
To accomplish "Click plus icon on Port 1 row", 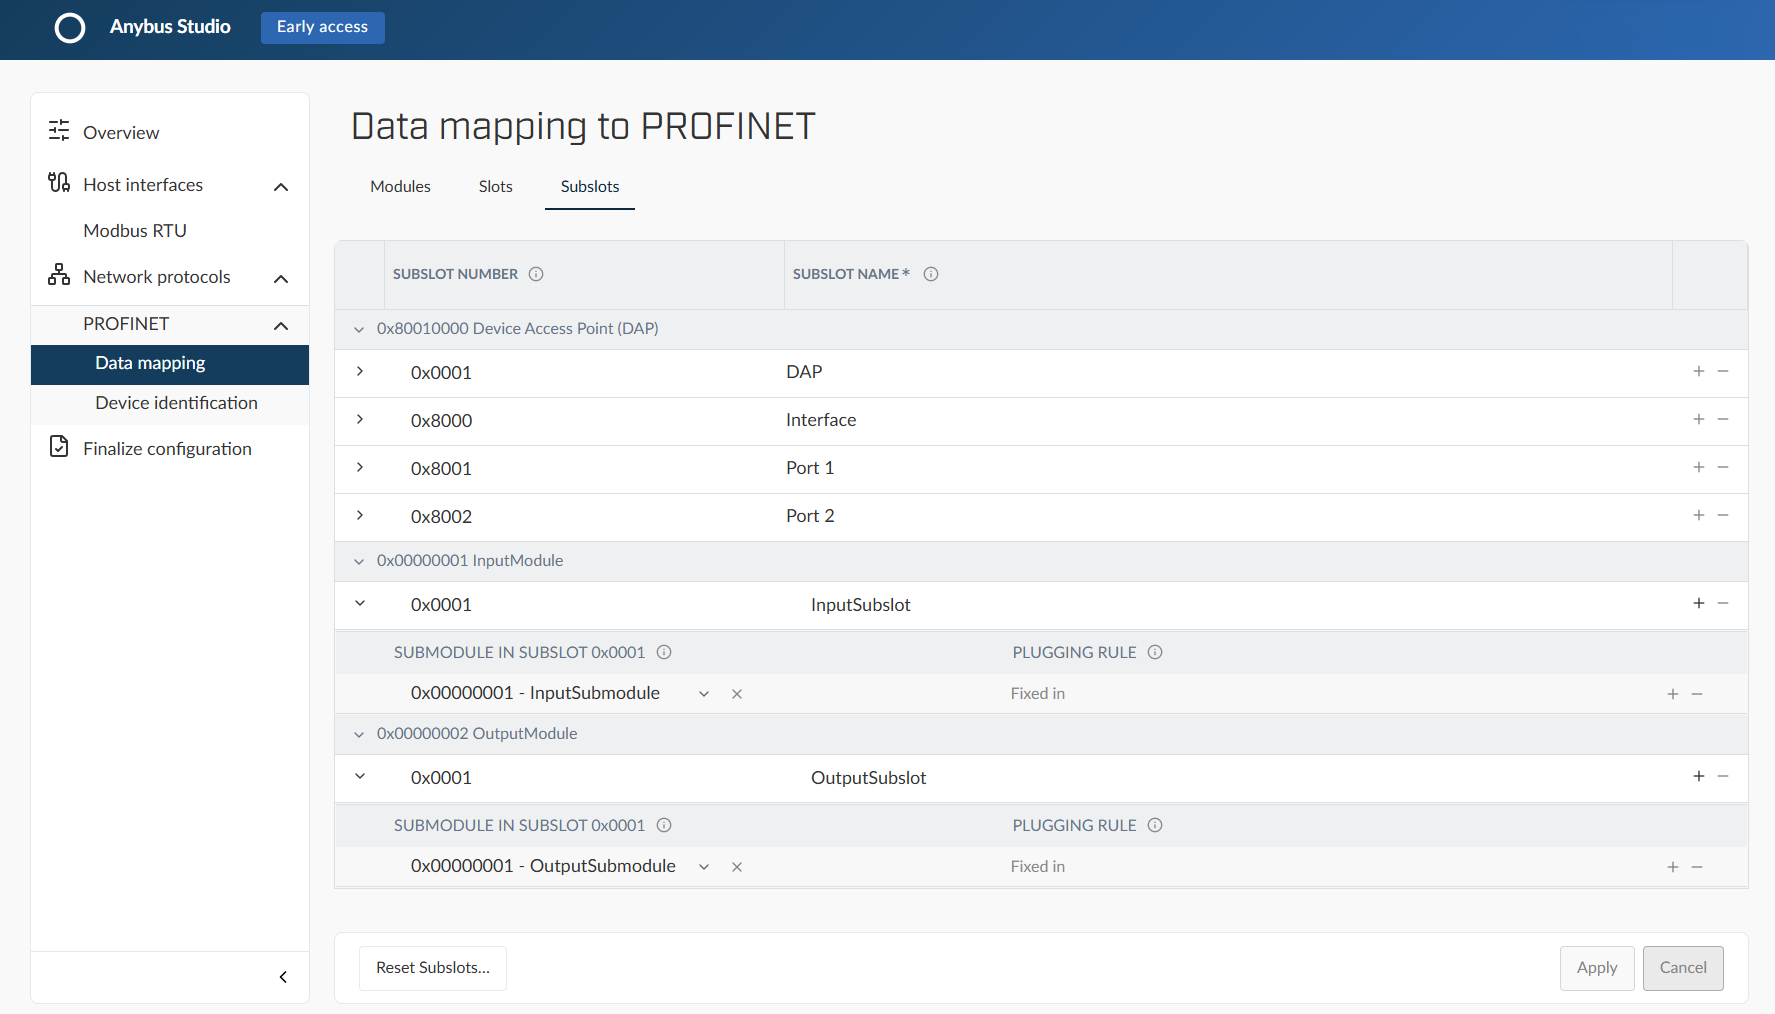I will 1698,467.
